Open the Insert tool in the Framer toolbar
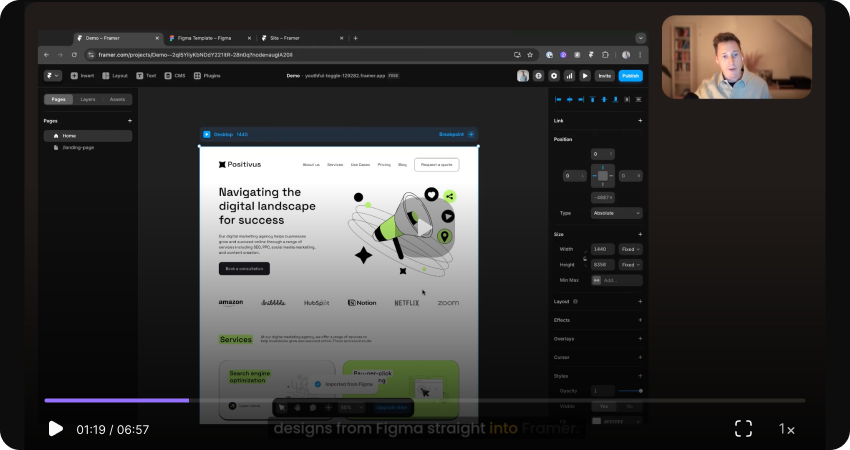 [x=82, y=76]
